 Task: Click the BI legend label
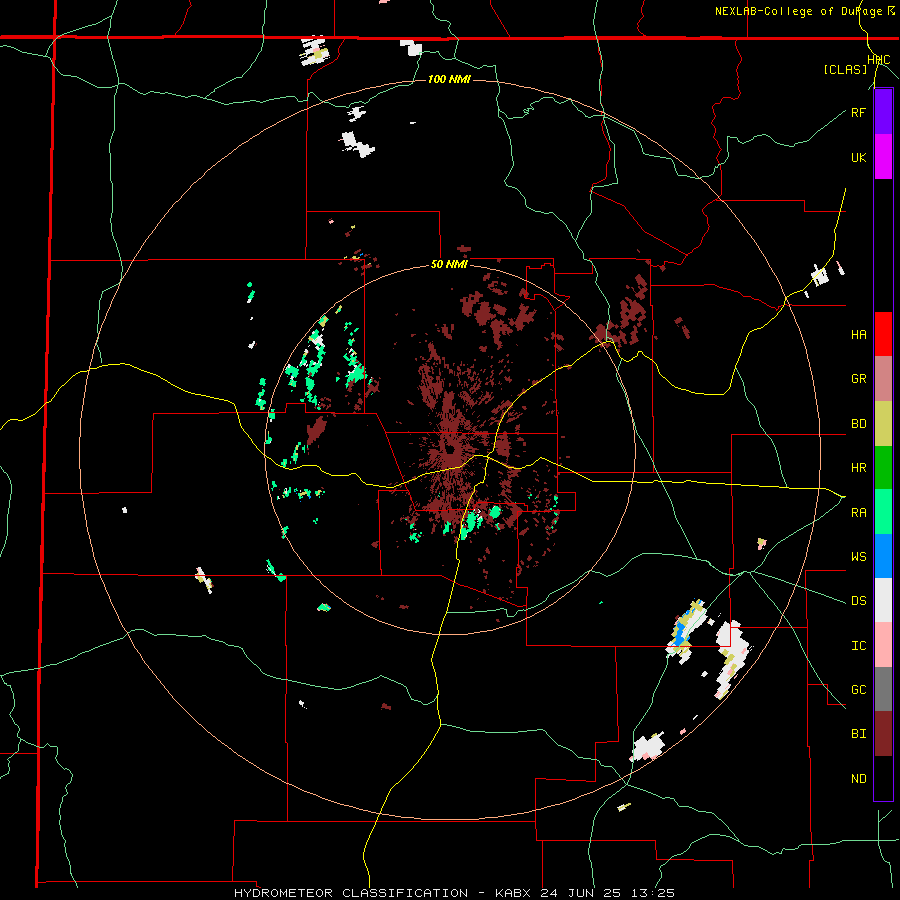[x=859, y=734]
